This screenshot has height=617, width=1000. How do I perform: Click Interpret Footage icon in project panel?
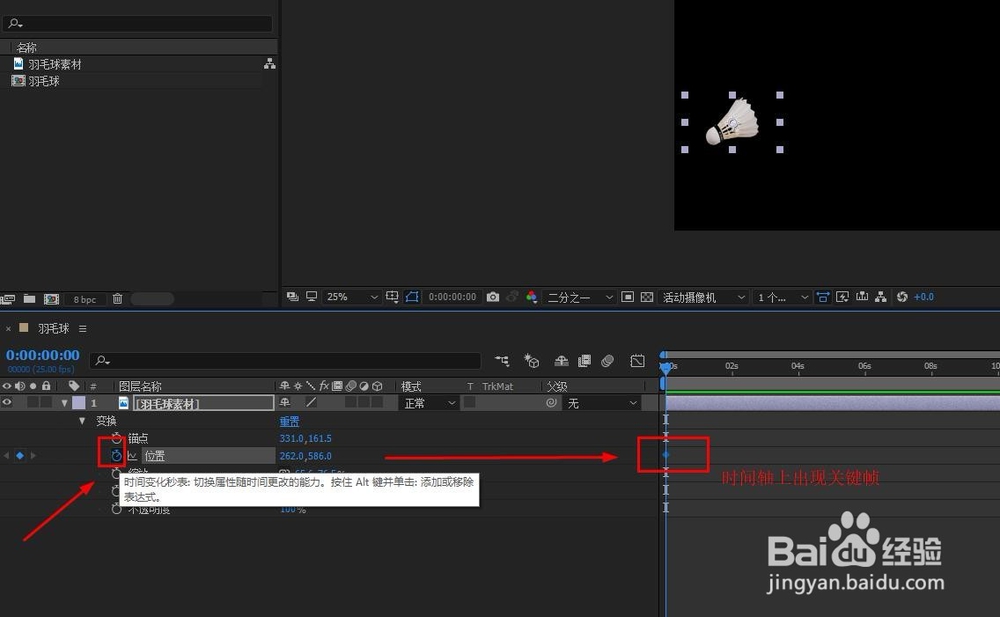coord(8,299)
